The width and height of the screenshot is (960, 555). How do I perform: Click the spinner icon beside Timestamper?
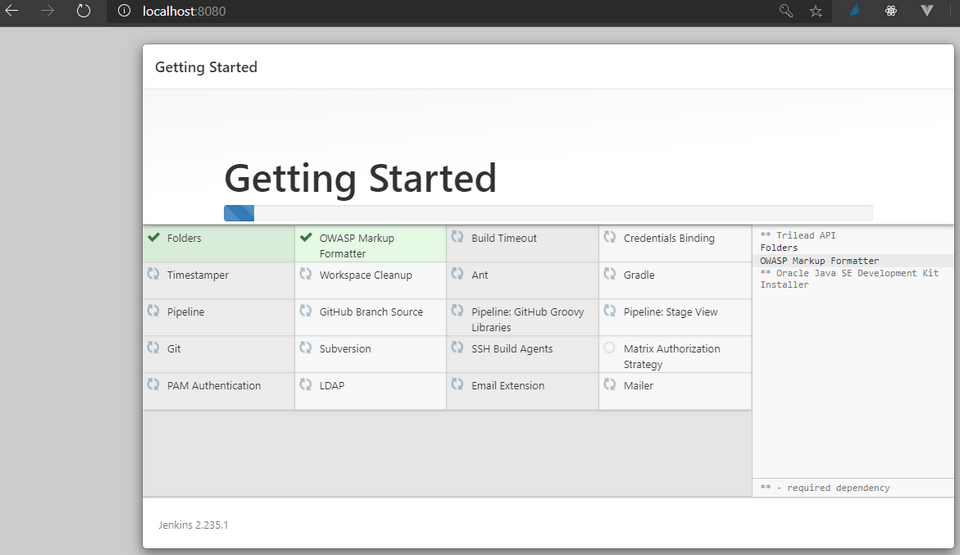(153, 273)
